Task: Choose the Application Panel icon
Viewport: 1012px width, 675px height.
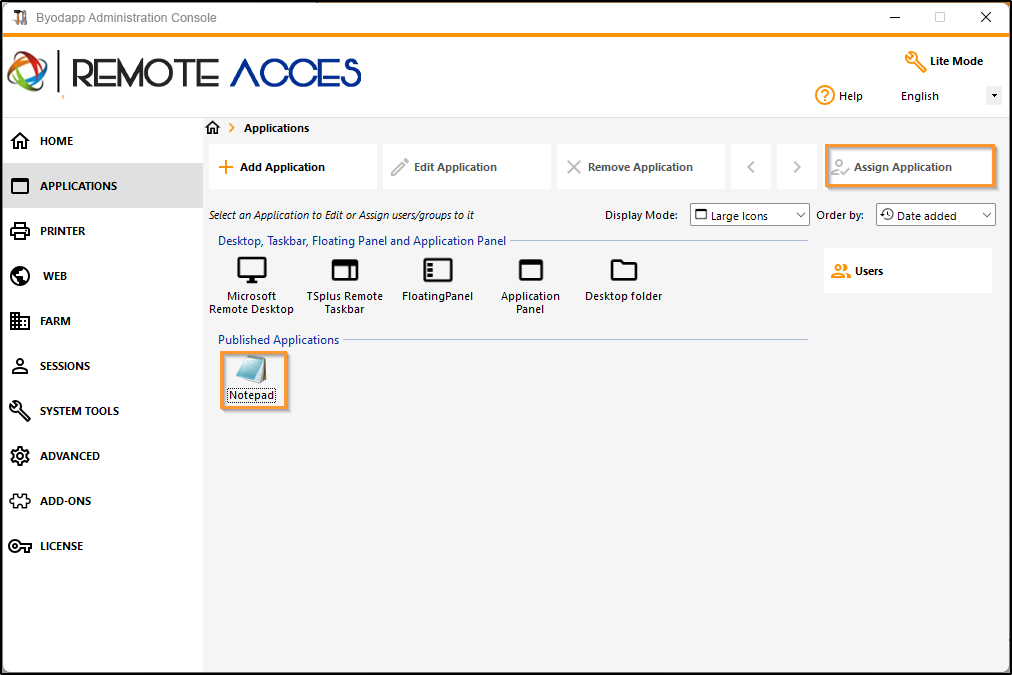Action: [531, 270]
